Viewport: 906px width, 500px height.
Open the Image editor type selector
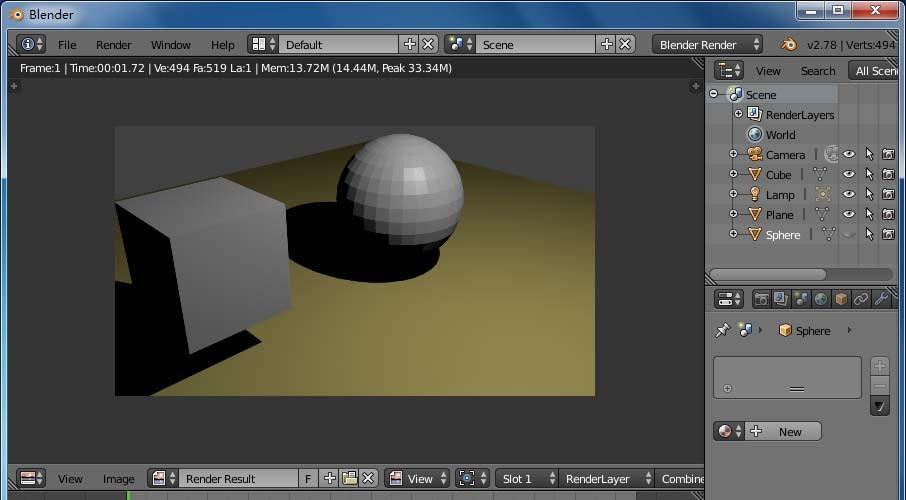click(x=32, y=479)
